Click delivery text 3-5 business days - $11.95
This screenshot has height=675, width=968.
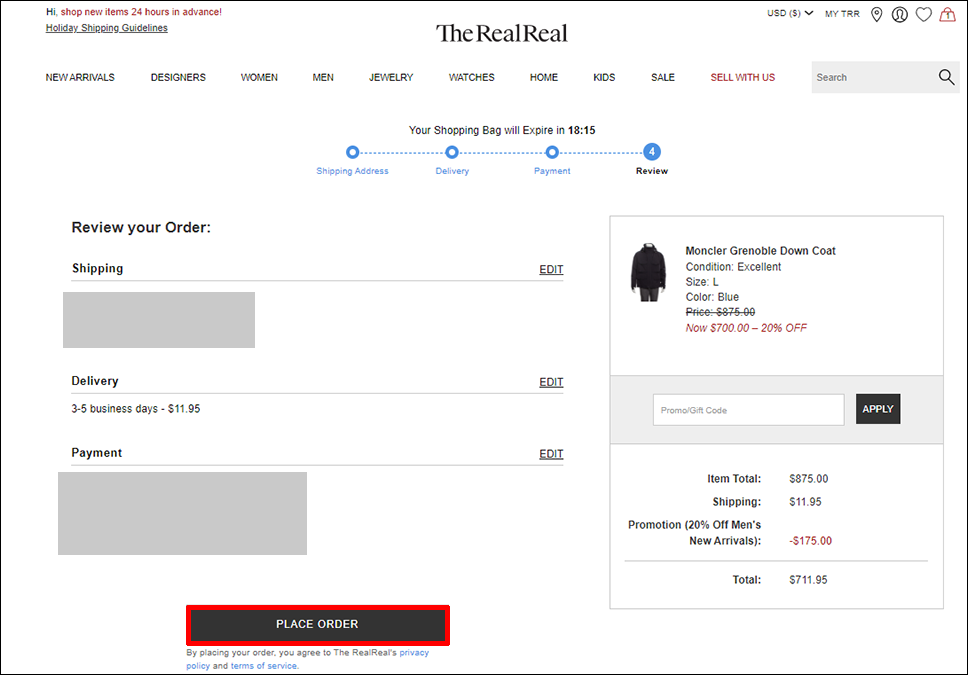[x=136, y=409]
